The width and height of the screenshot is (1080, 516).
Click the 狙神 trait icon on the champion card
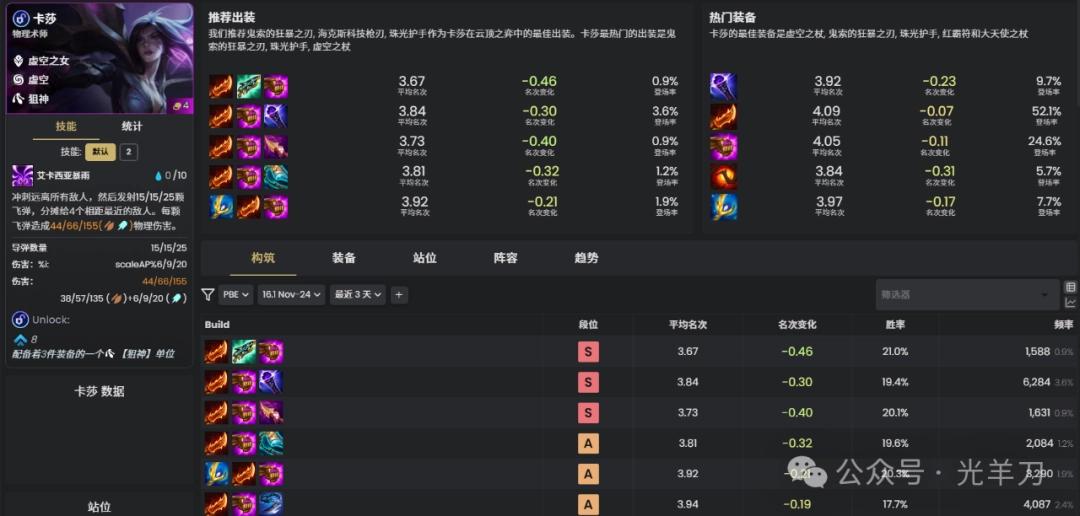(x=19, y=99)
